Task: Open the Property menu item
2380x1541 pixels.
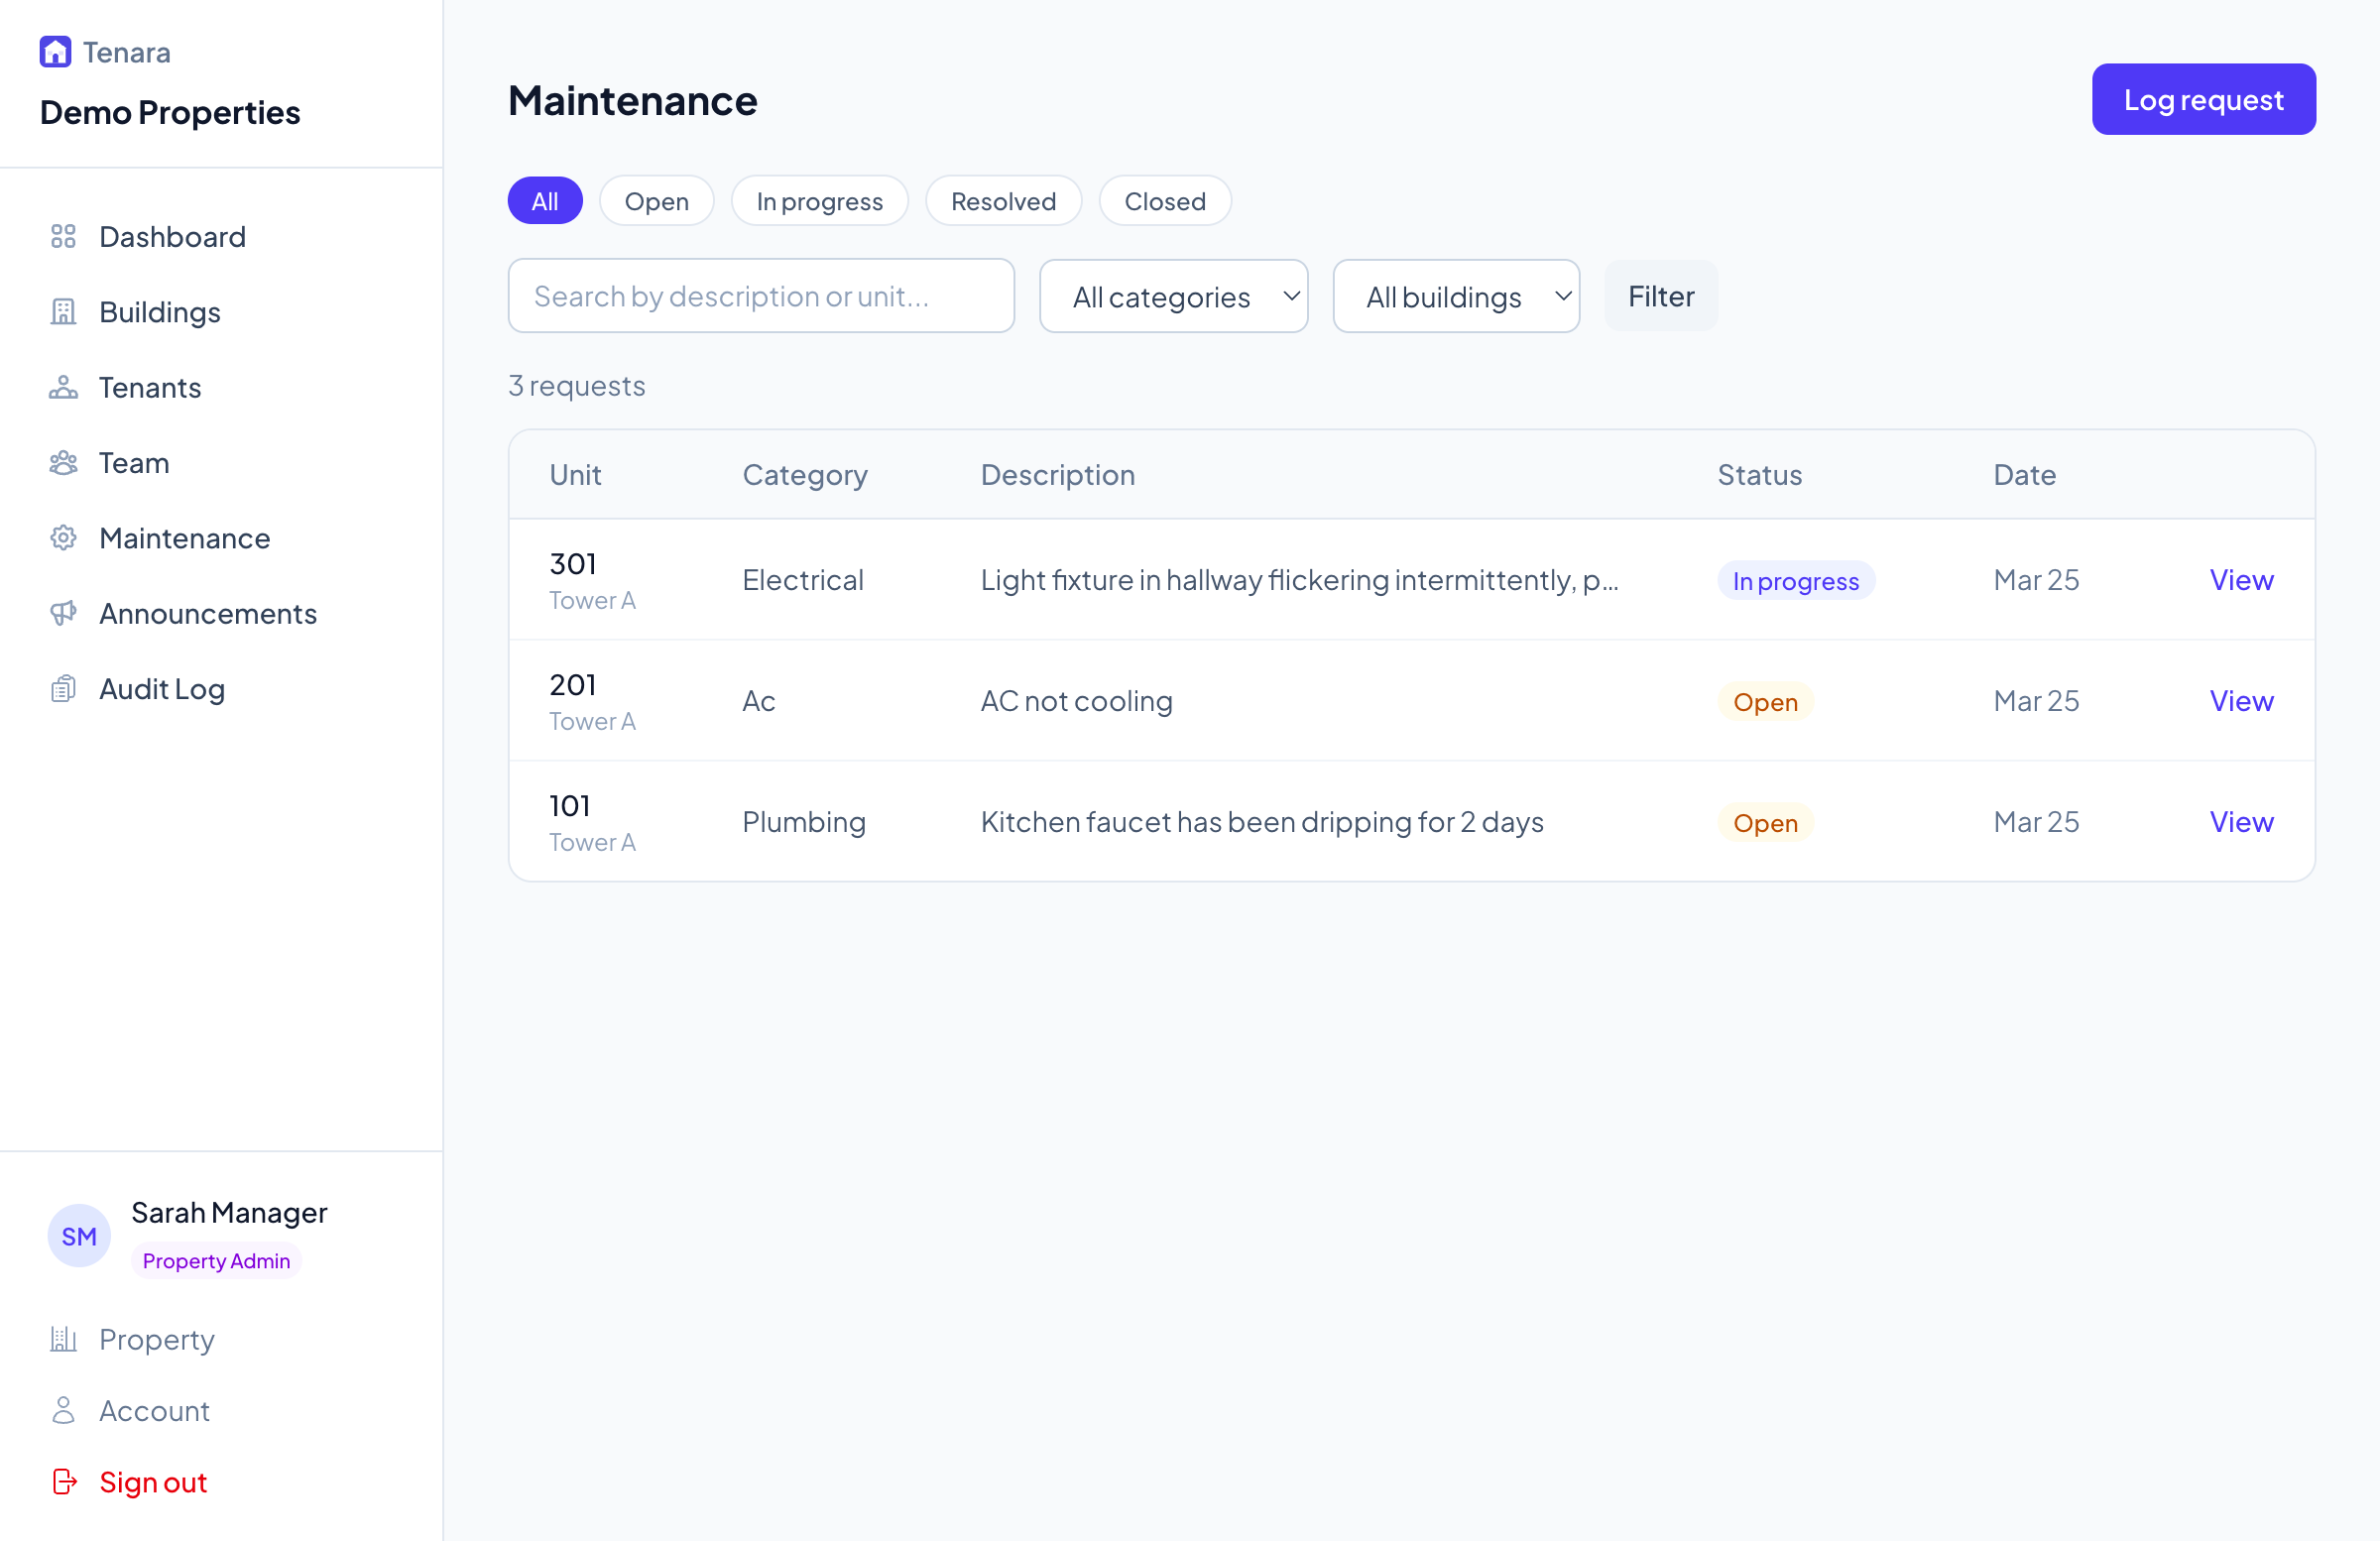Action: [157, 1339]
